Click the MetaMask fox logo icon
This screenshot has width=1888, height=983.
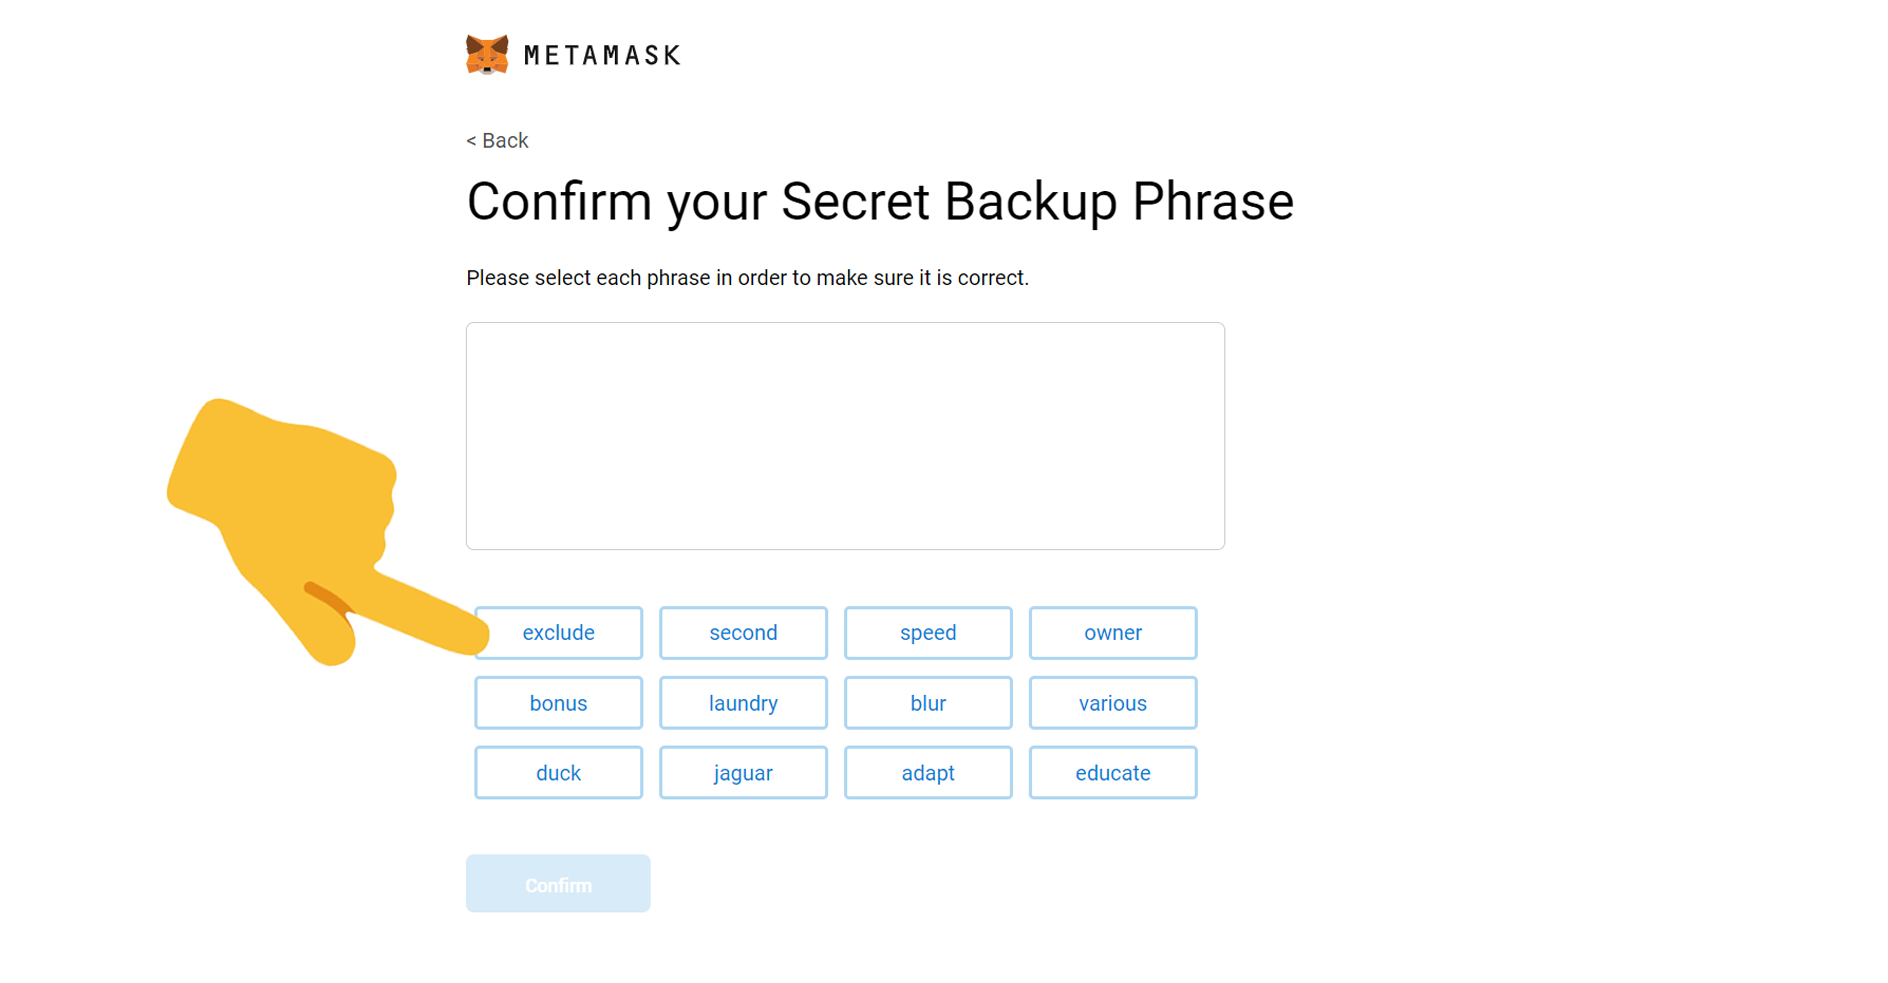click(487, 54)
